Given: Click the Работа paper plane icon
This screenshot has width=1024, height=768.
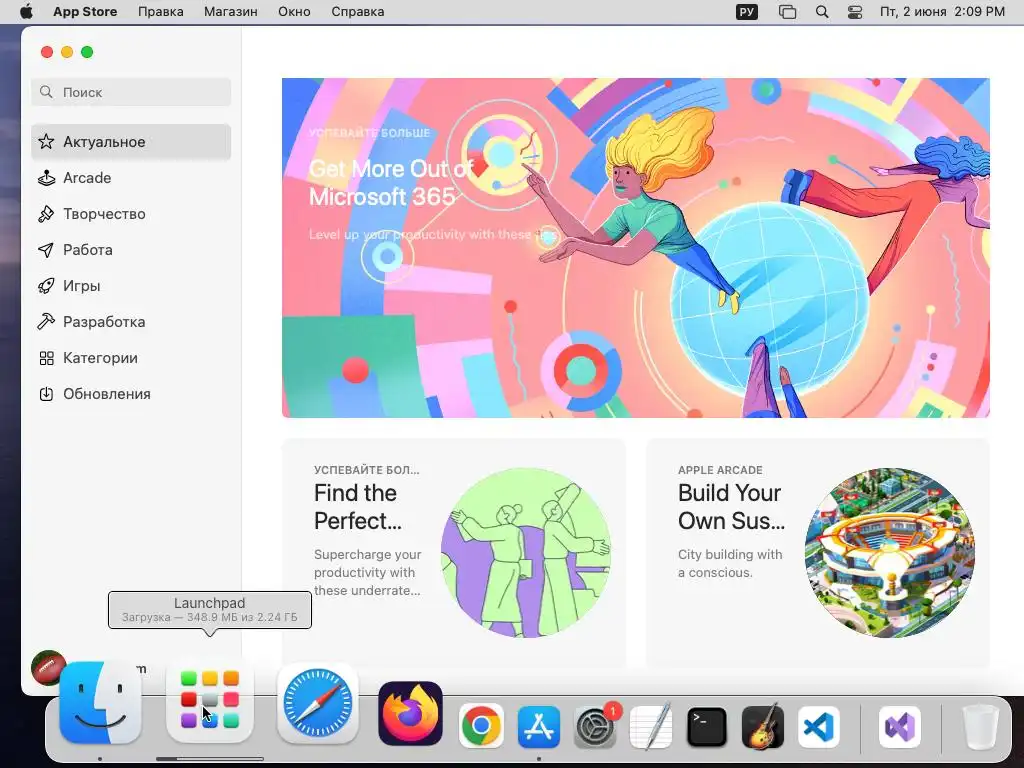Looking at the screenshot, I should point(46,249).
